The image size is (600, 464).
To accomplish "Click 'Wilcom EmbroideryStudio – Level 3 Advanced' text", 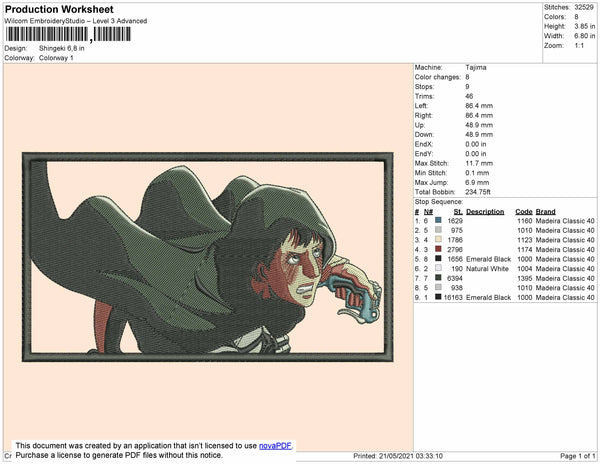I will [x=76, y=21].
